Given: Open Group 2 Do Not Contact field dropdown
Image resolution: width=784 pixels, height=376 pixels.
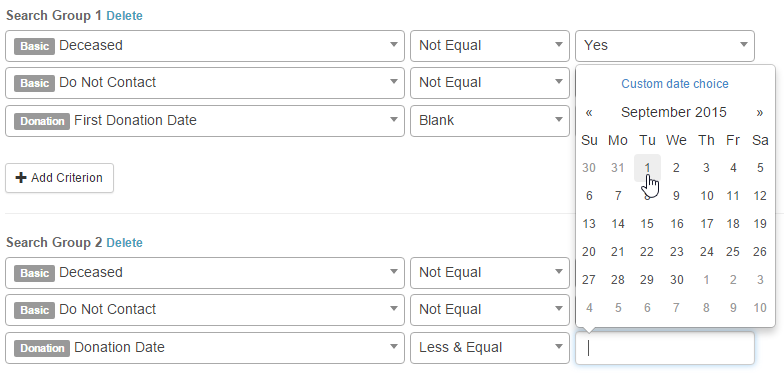Looking at the screenshot, I should coord(205,310).
